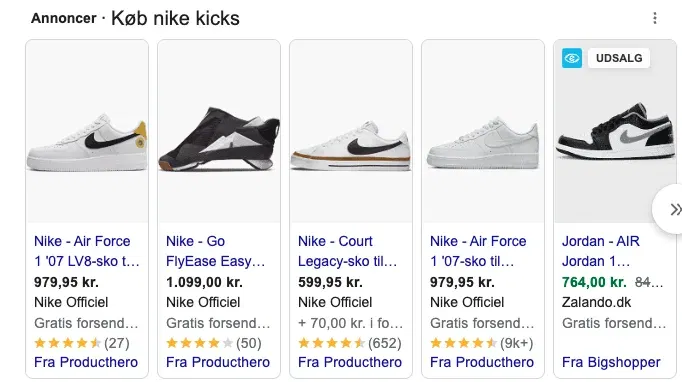Screen dimensions: 682x382
Task: Open the three-dot ad options menu
Action: click(655, 18)
